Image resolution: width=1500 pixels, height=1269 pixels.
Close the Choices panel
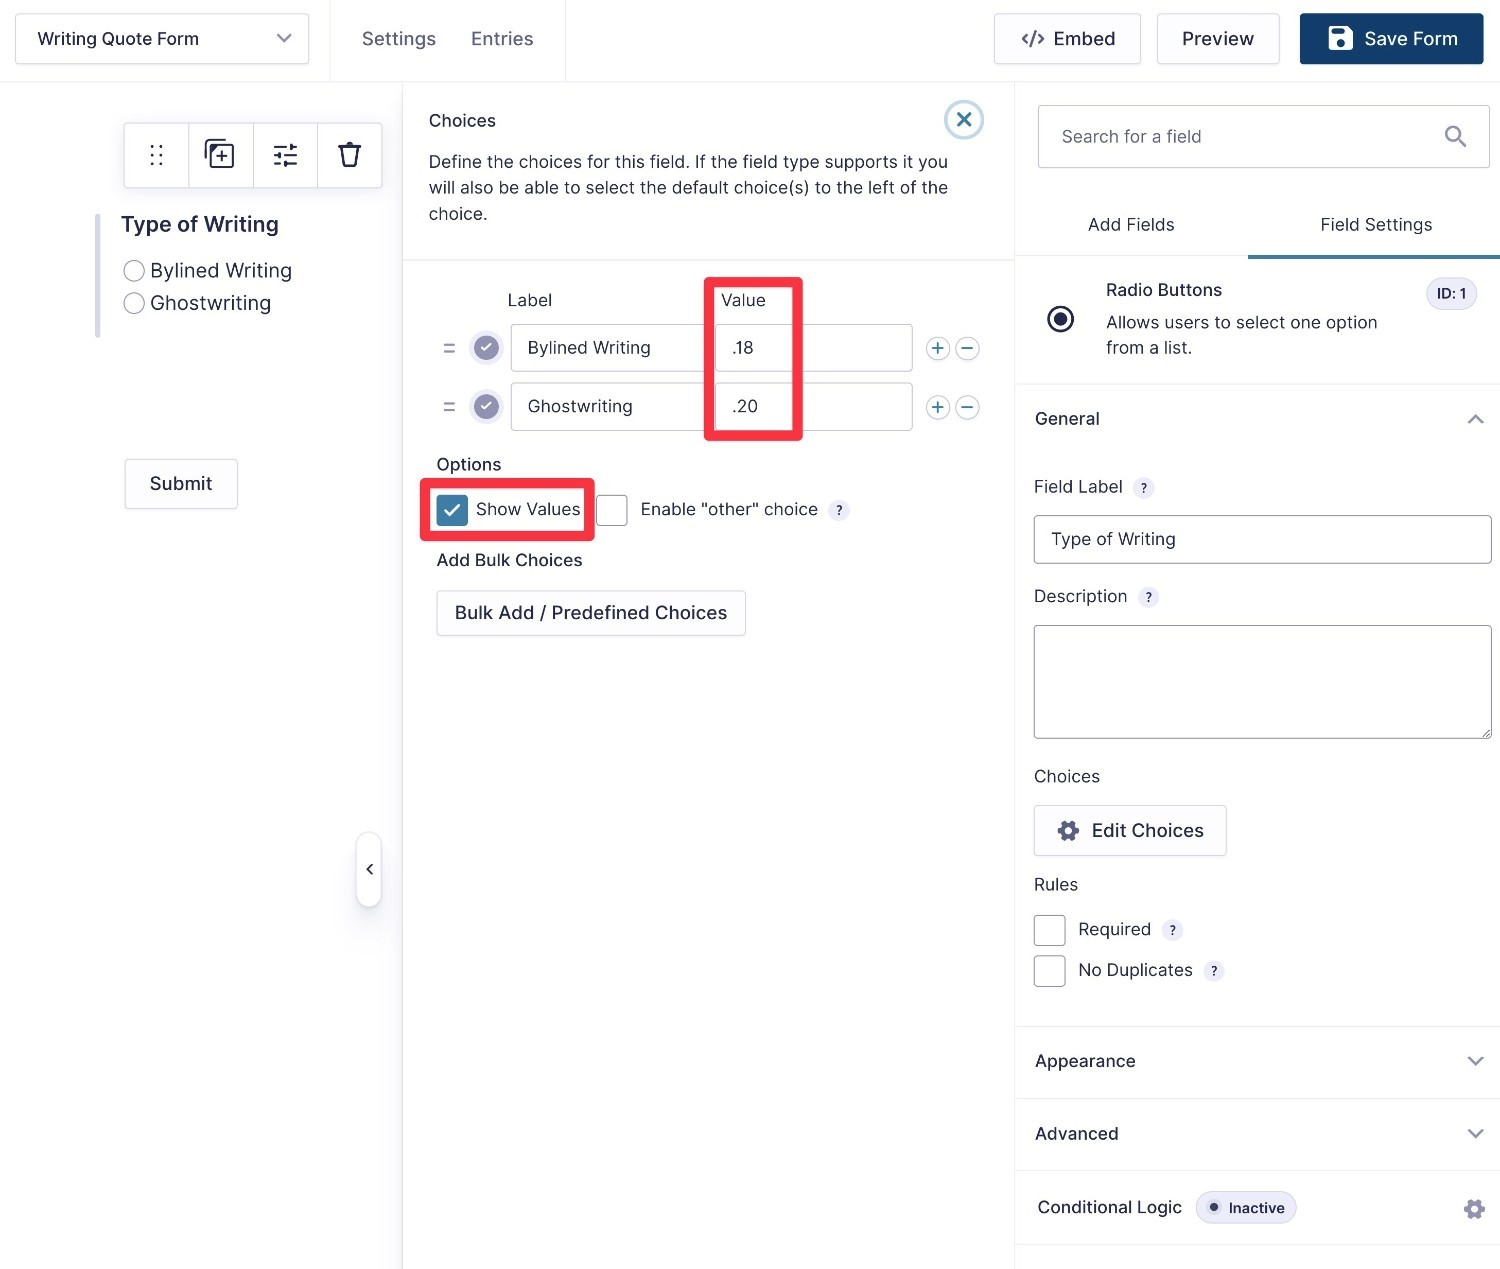point(963,120)
